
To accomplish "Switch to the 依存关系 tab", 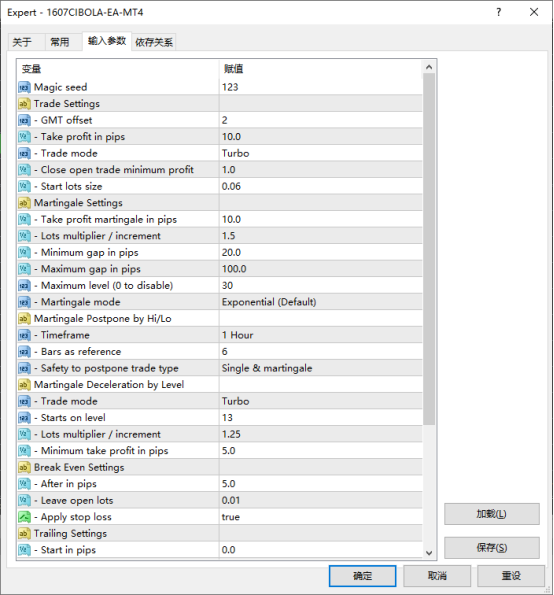I will click(x=154, y=42).
